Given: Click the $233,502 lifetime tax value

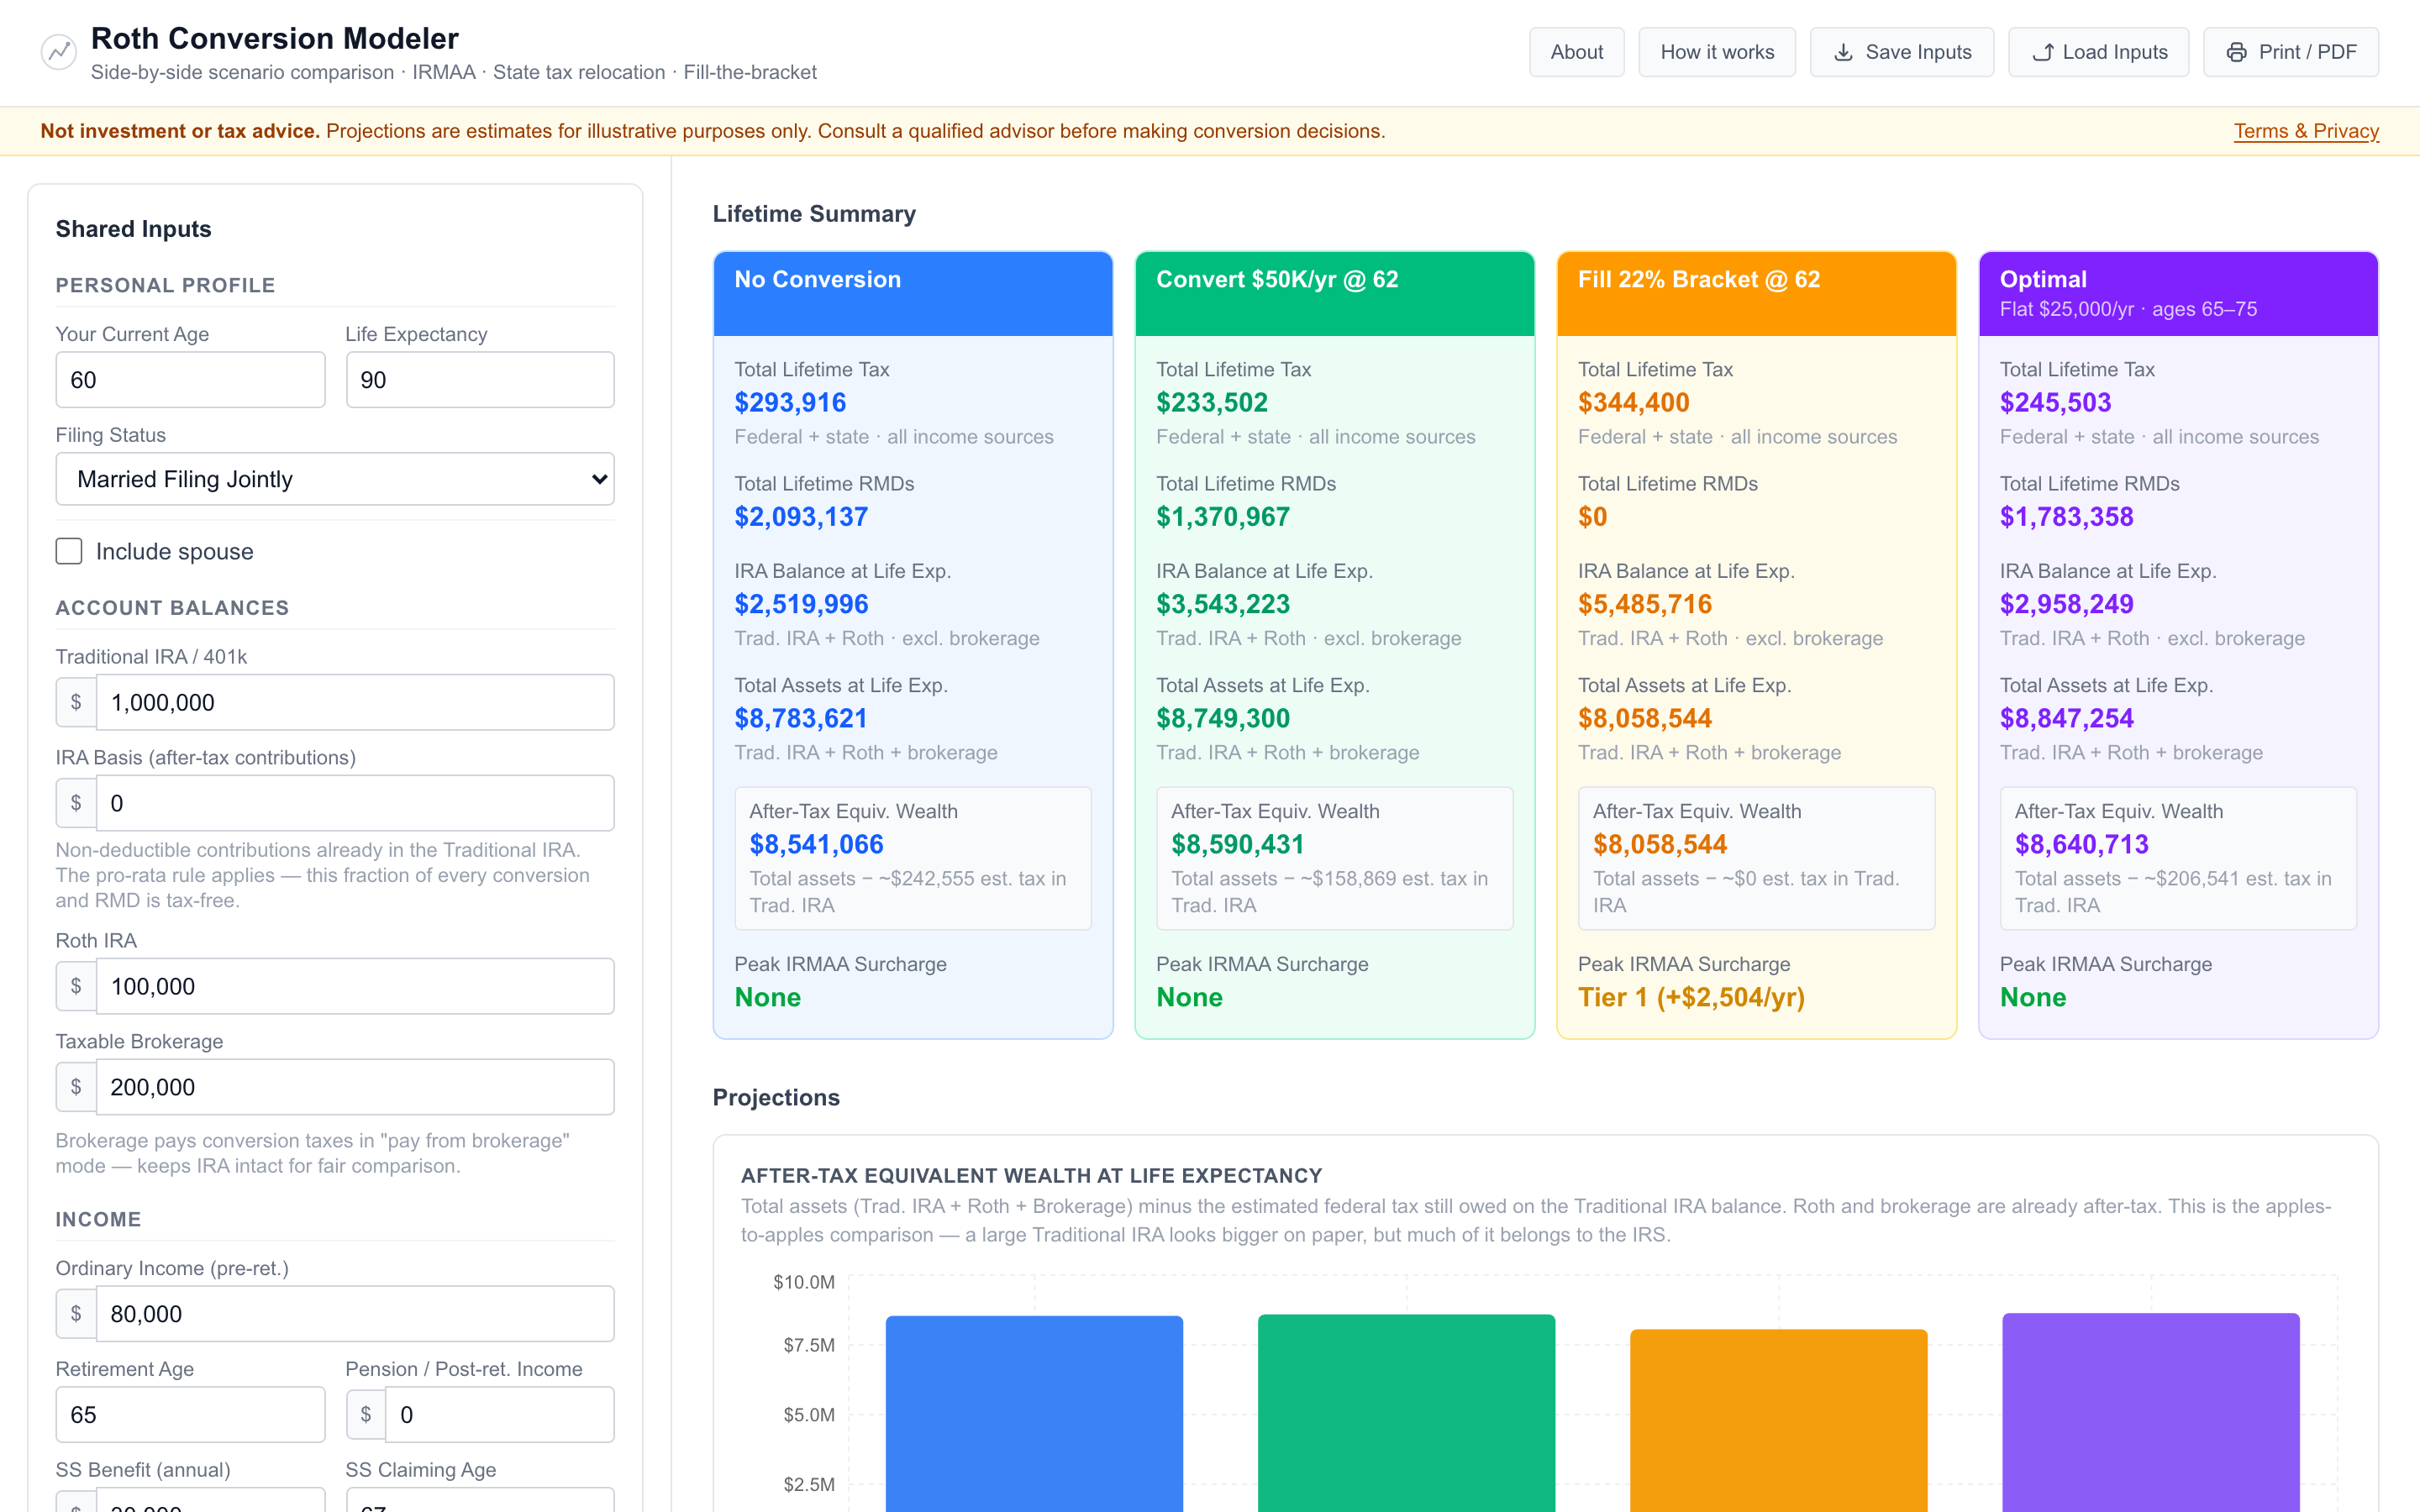Looking at the screenshot, I should pos(1212,403).
